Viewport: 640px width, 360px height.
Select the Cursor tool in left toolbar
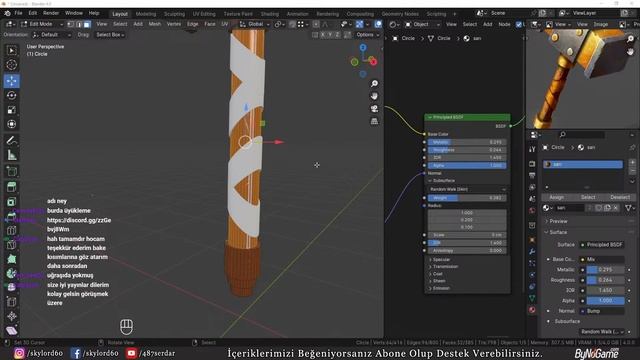[11, 64]
